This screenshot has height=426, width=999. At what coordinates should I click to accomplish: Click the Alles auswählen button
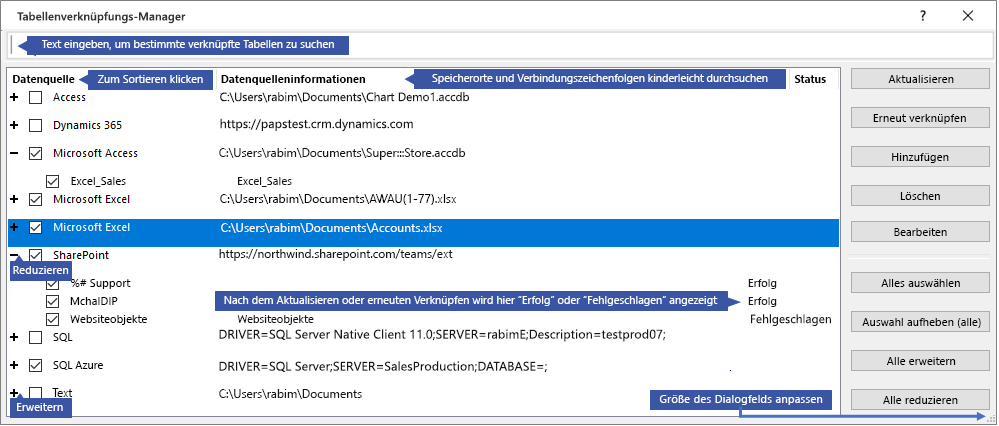(x=921, y=282)
